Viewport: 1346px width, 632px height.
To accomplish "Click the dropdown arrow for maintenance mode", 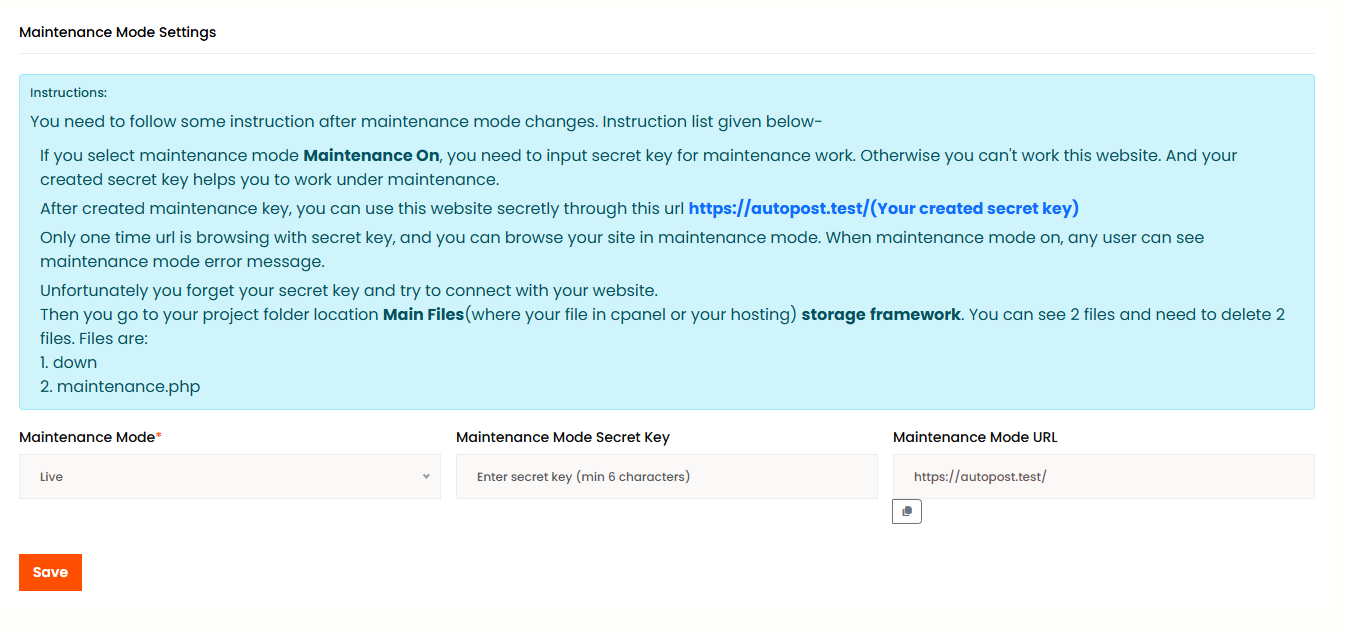I will coord(424,477).
